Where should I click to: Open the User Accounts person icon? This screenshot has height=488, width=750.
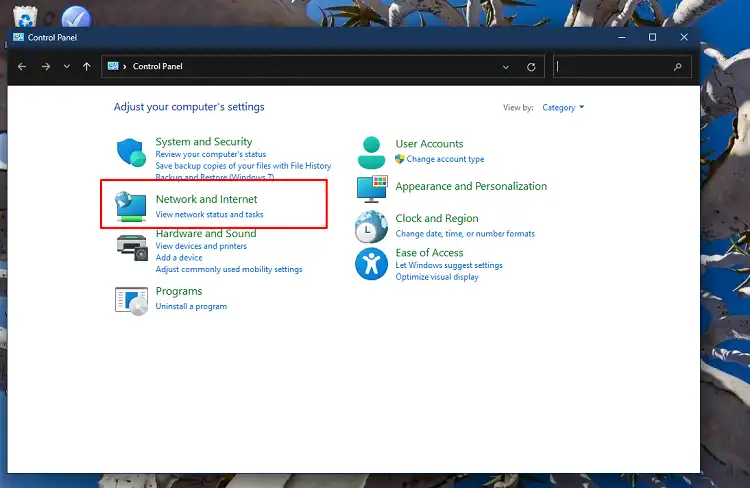tap(371, 153)
